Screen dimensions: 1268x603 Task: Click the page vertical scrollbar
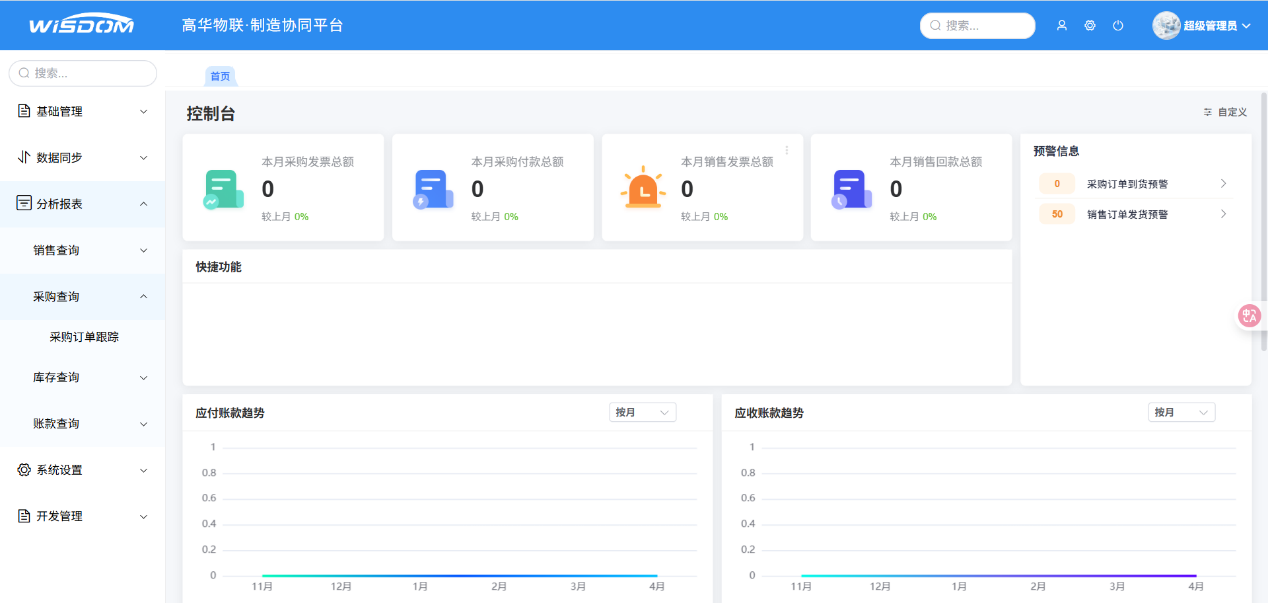point(1264,221)
